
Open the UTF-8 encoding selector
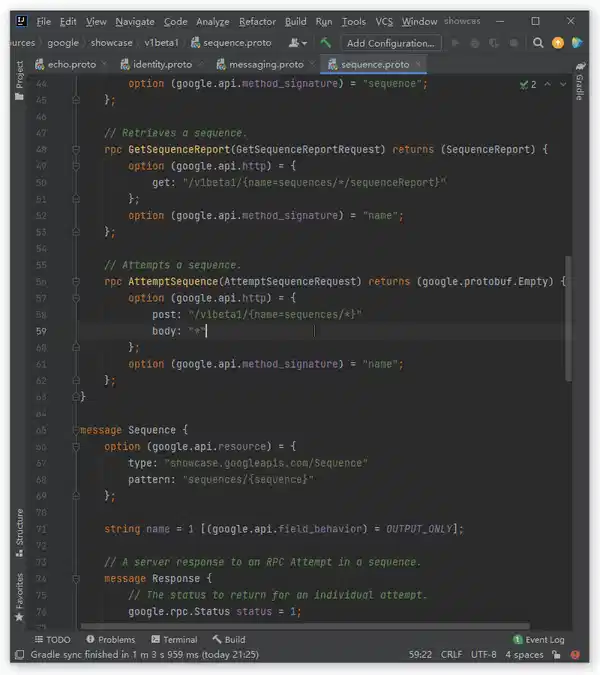coord(484,655)
